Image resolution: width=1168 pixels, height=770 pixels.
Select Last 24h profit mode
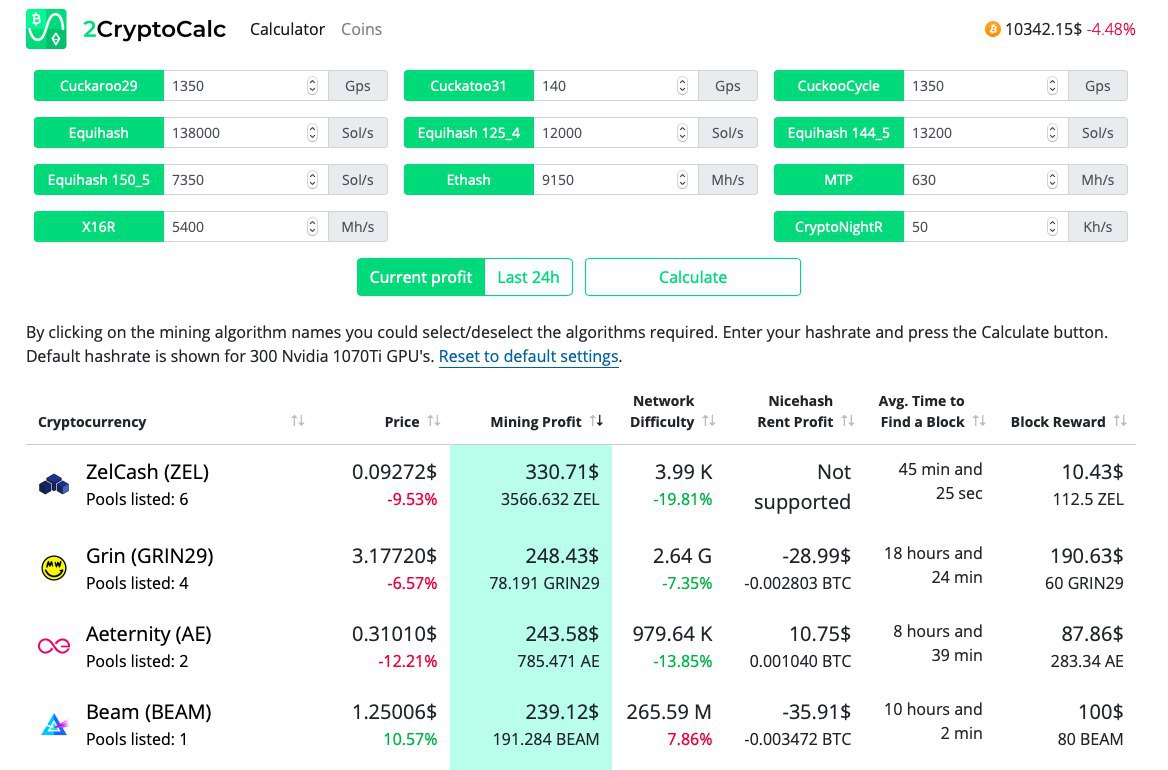click(x=528, y=277)
